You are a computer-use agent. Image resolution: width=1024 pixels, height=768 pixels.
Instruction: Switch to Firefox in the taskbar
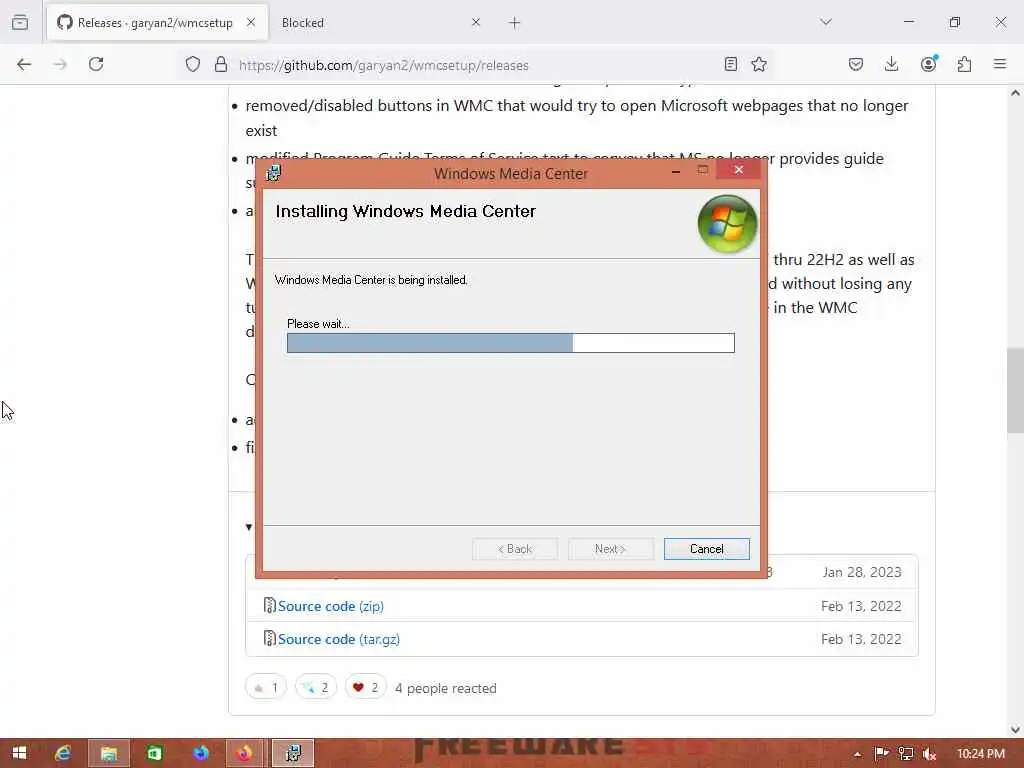[245, 753]
